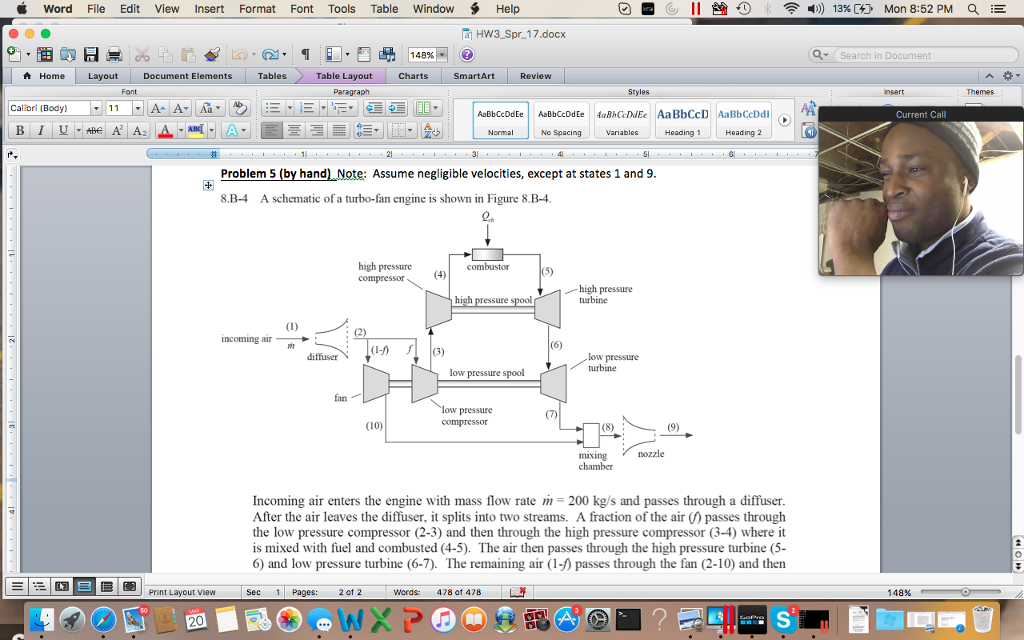
Task: Click the Sort A-Z icon
Action: click(431, 130)
